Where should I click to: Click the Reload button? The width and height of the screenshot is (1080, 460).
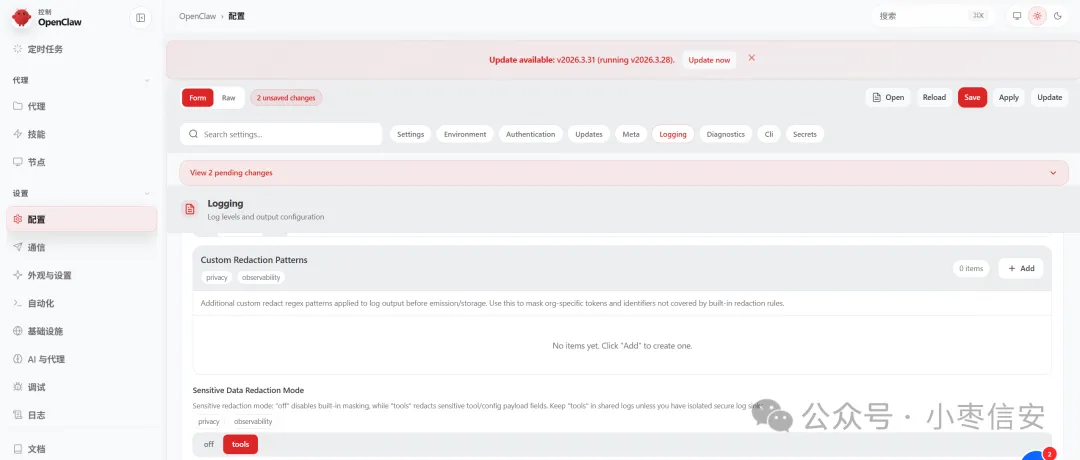click(x=934, y=97)
